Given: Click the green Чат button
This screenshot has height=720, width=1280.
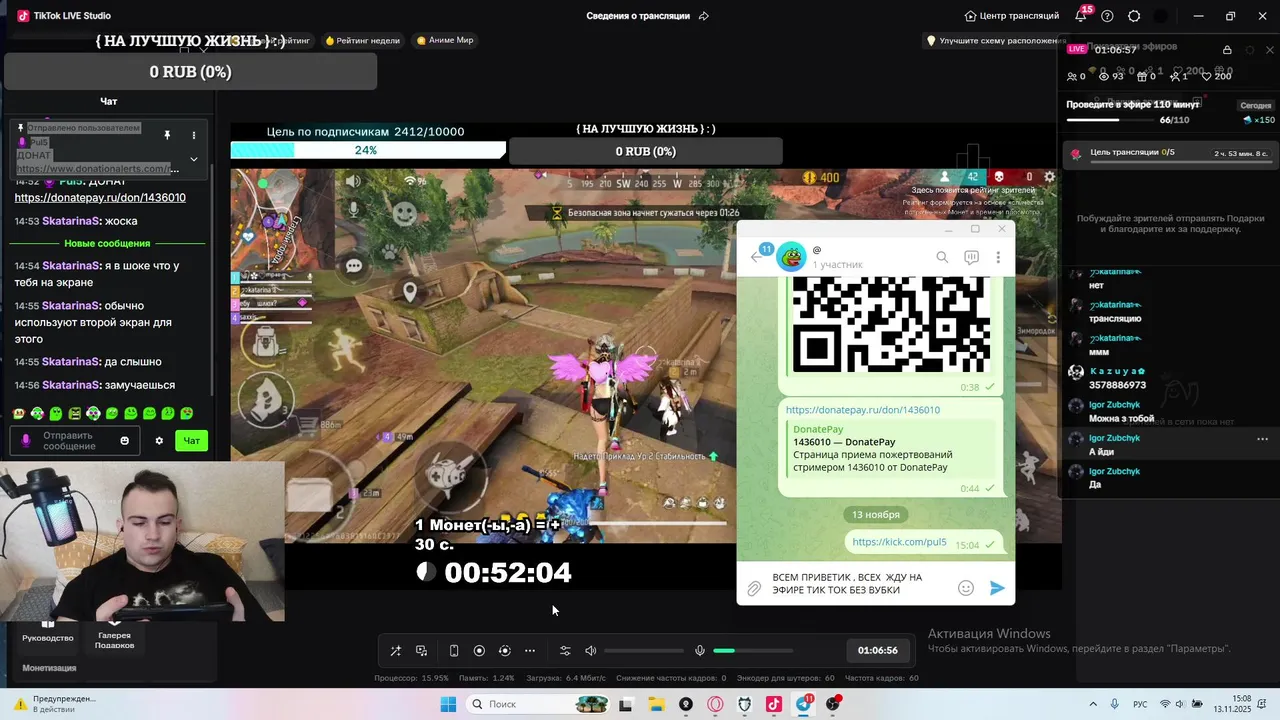Looking at the screenshot, I should pyautogui.click(x=191, y=440).
